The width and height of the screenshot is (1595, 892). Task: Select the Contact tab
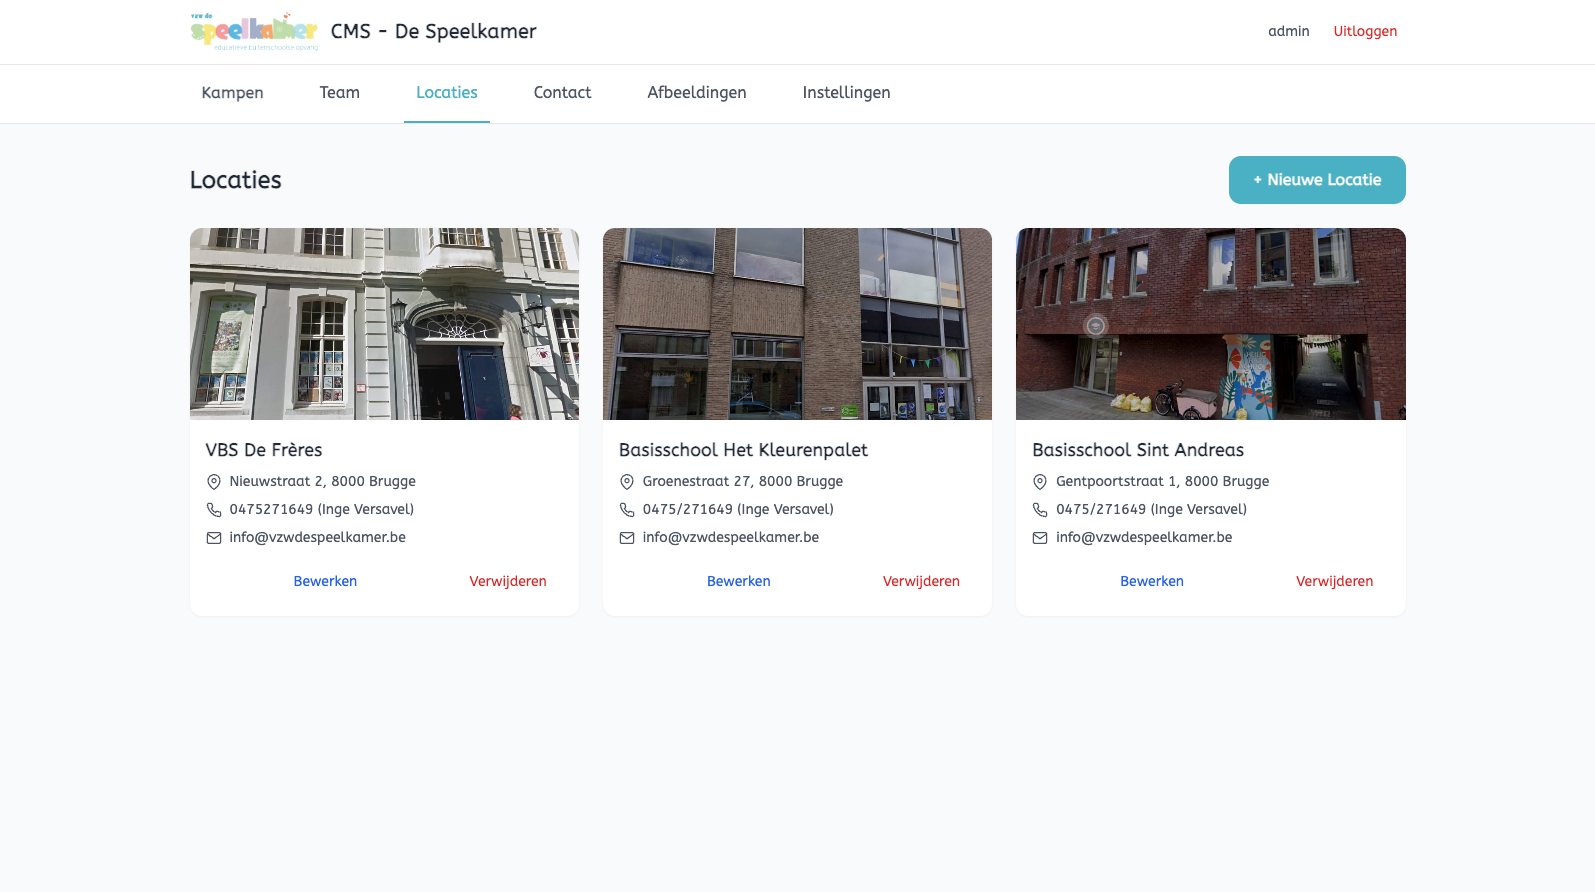(x=562, y=93)
